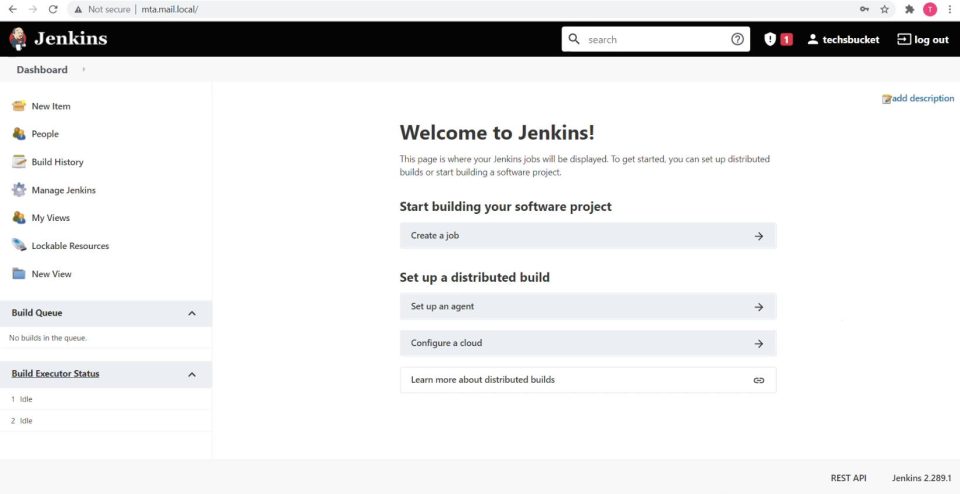
Task: Open My Views
Action: tap(51, 217)
